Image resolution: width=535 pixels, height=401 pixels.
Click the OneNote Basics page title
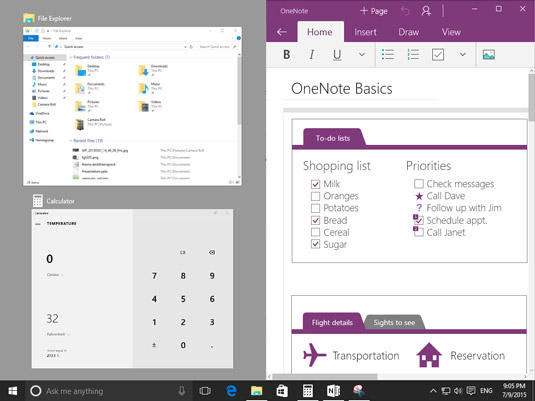(342, 89)
